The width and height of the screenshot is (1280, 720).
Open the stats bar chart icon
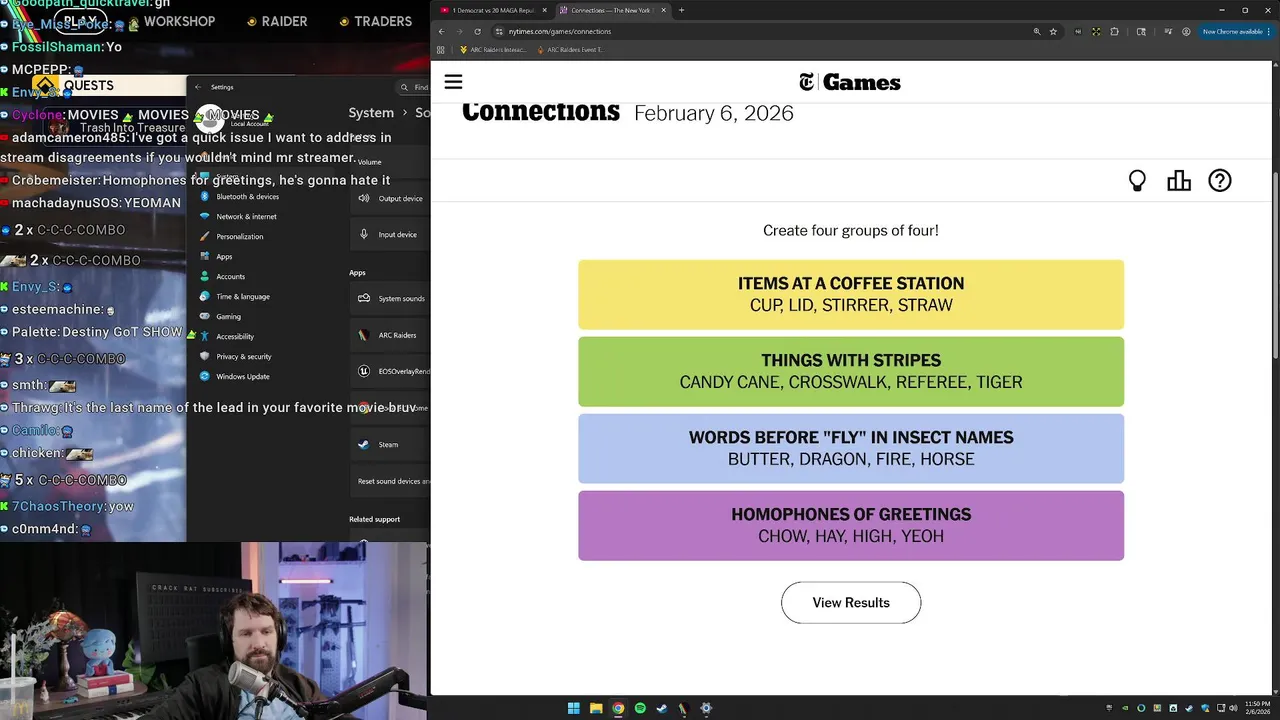click(x=1179, y=181)
